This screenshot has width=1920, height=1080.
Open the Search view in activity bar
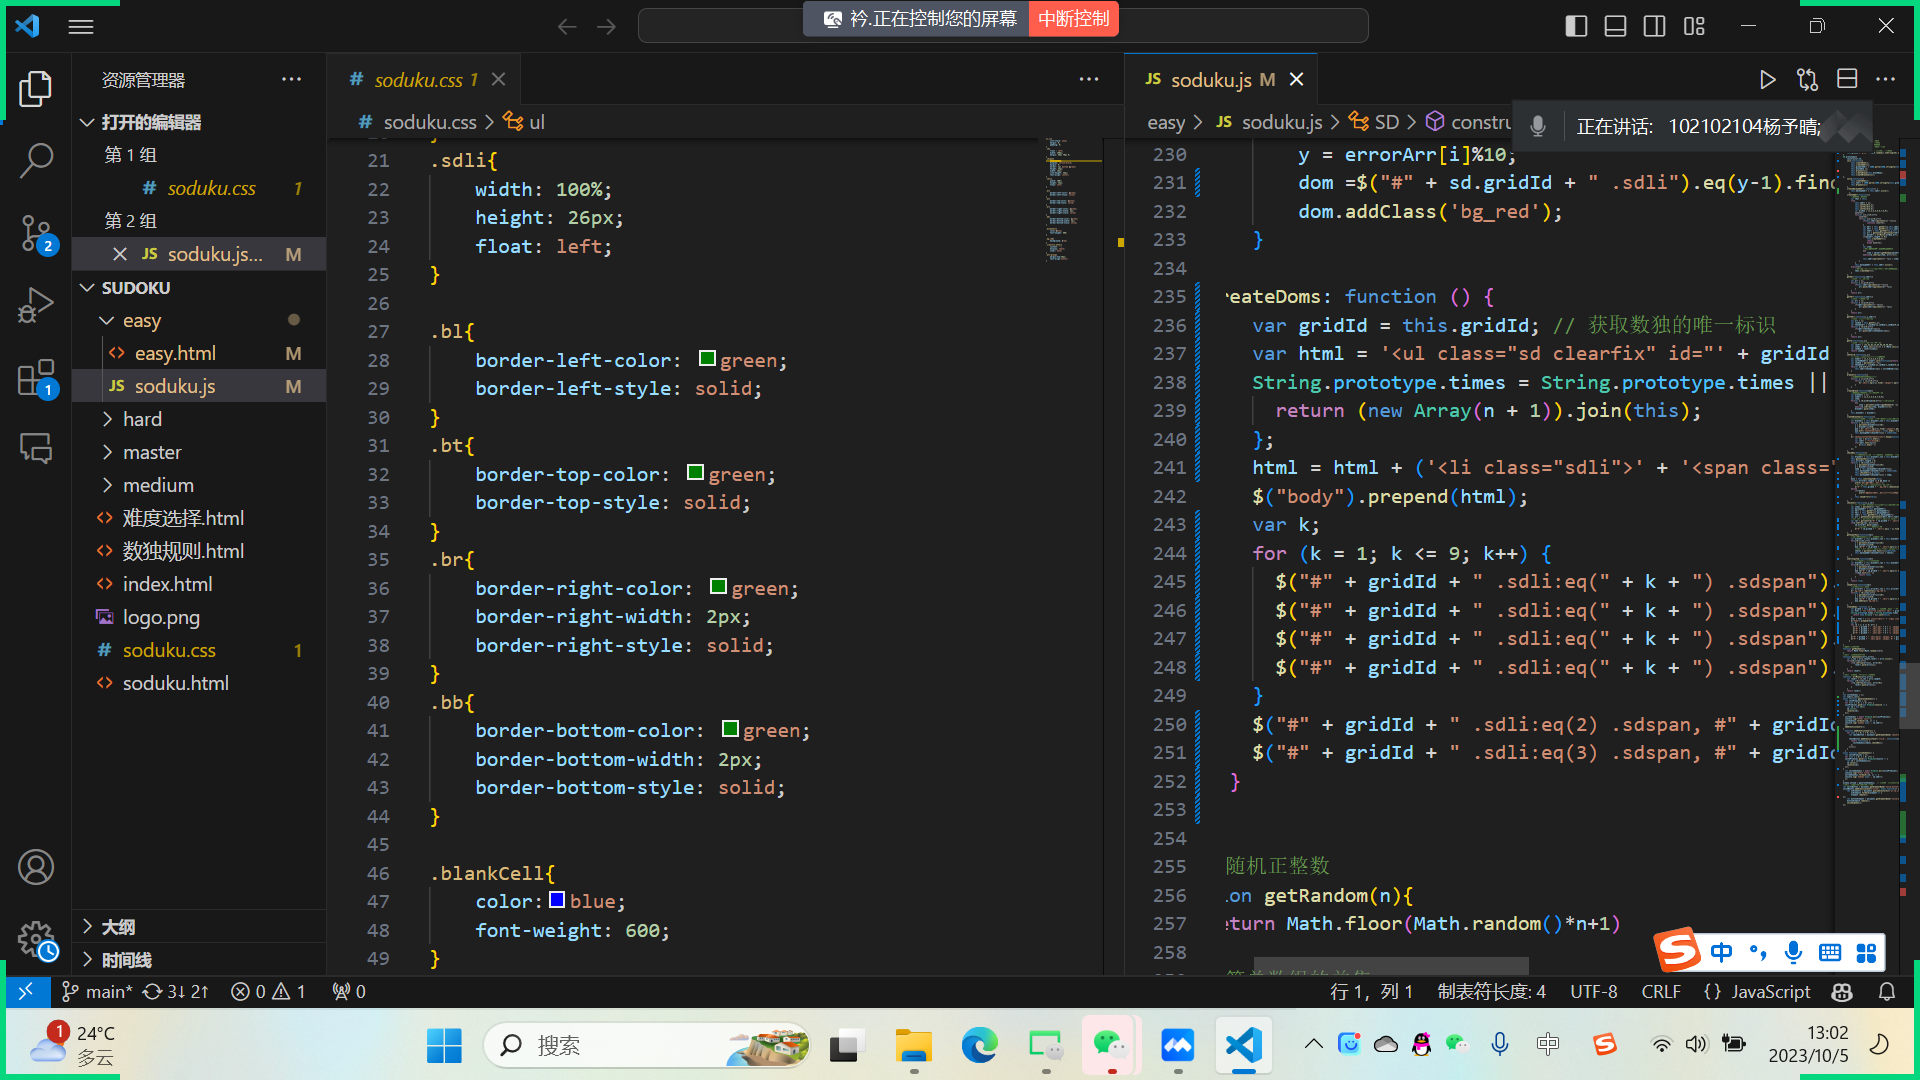pos(36,159)
